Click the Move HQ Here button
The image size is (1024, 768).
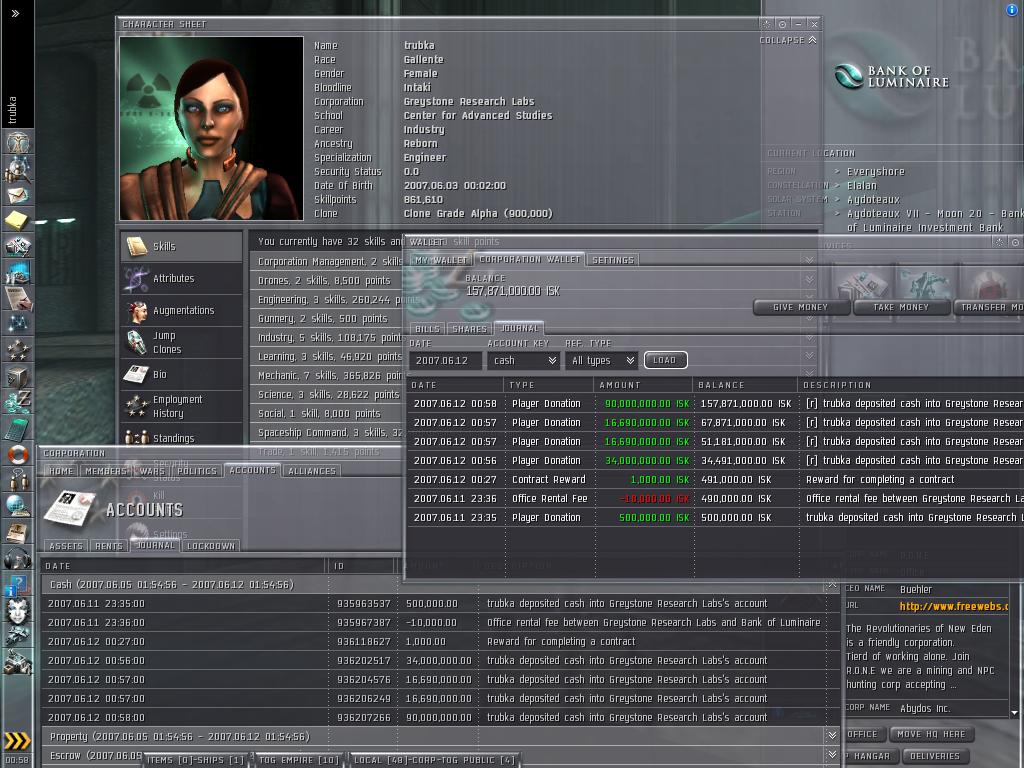[931, 734]
